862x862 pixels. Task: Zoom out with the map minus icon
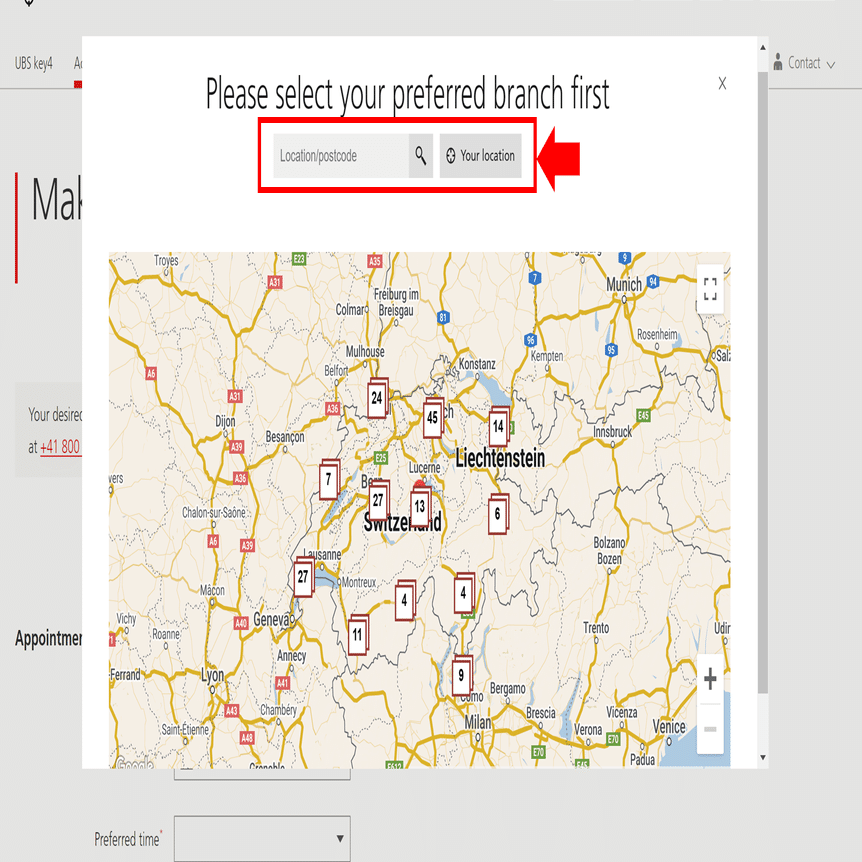coord(710,729)
